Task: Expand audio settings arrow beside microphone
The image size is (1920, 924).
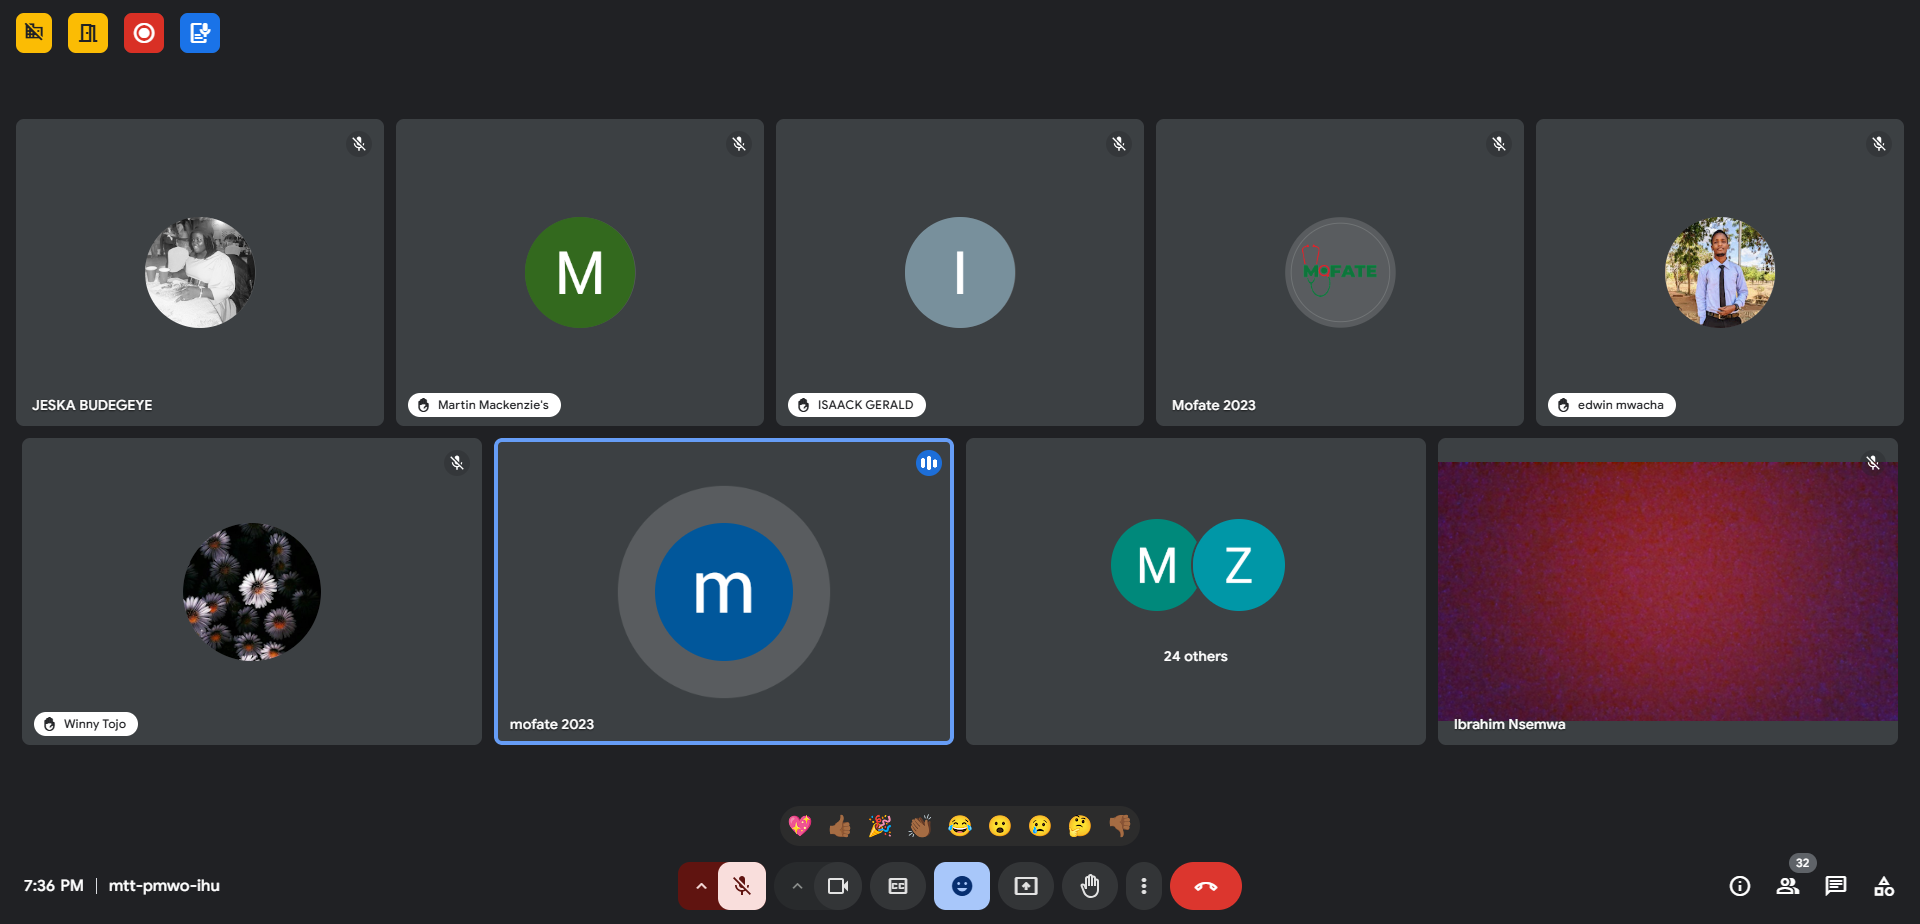Action: pyautogui.click(x=700, y=886)
